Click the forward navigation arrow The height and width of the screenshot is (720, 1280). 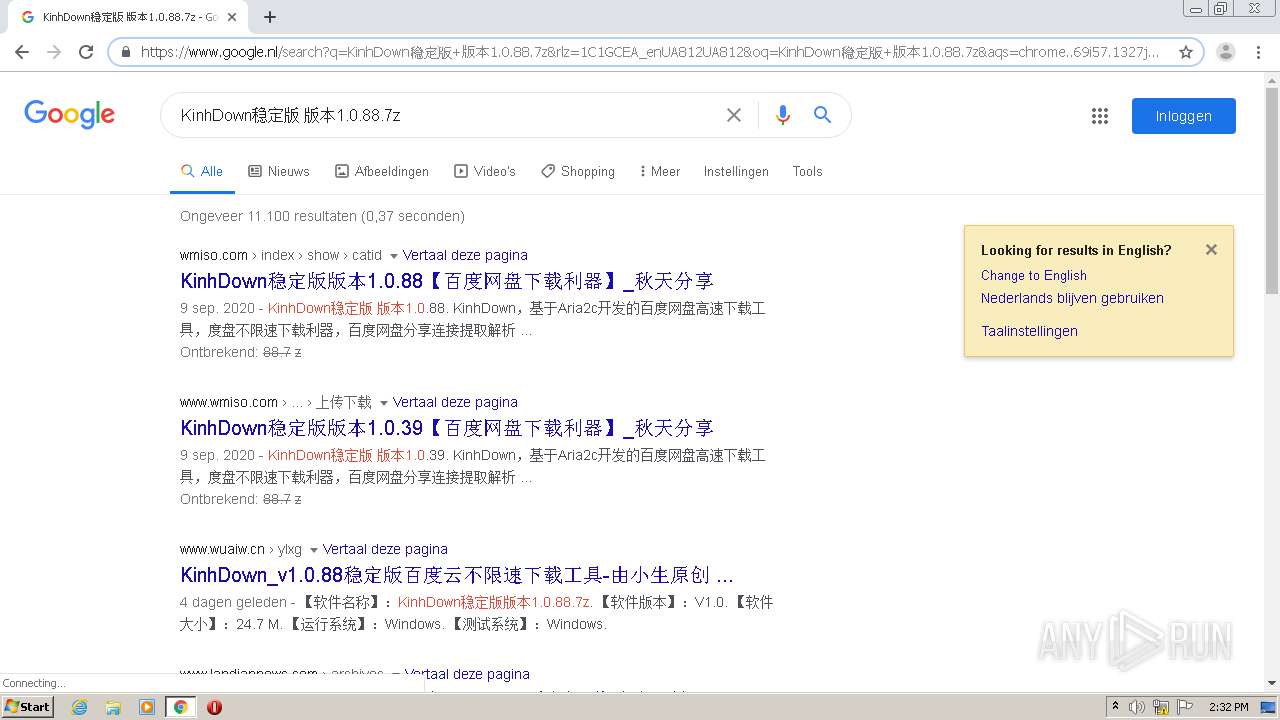[x=54, y=52]
